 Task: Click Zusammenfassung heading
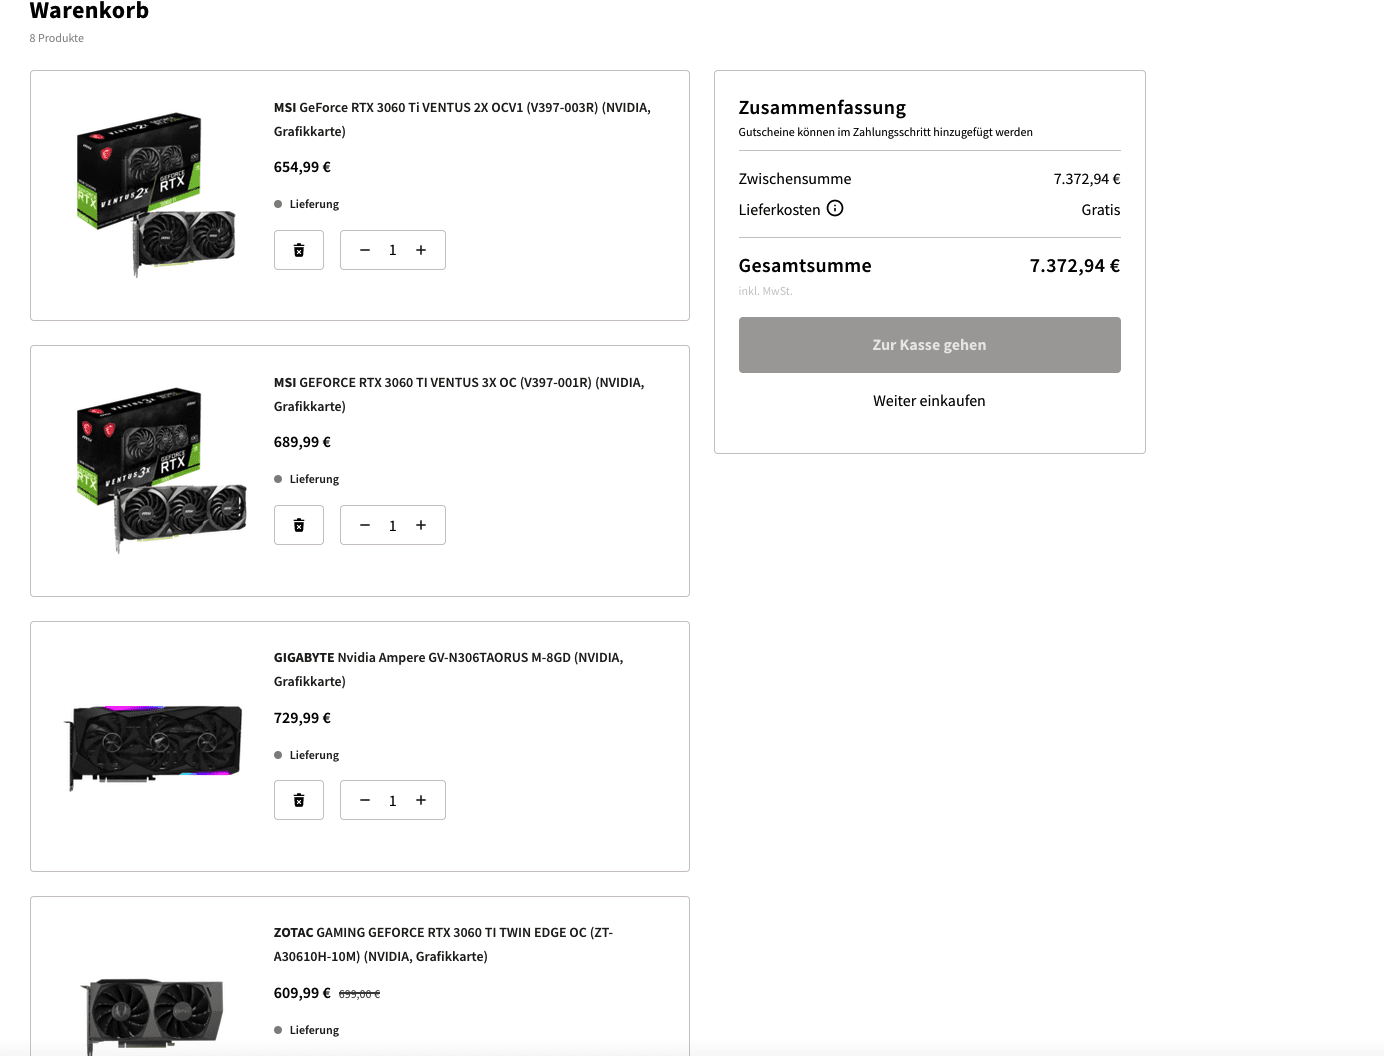click(822, 107)
